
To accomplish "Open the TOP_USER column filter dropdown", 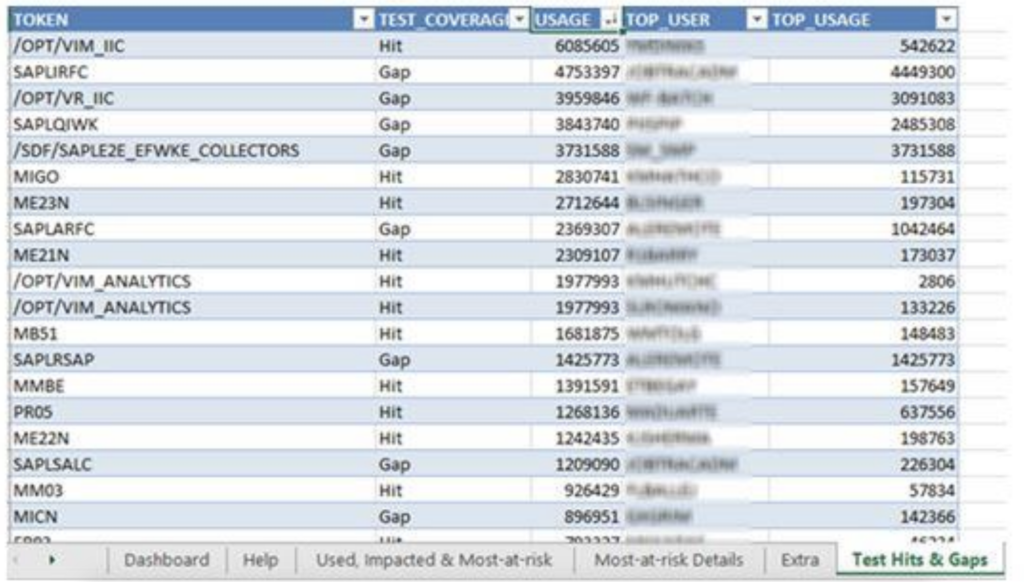I will coord(756,20).
